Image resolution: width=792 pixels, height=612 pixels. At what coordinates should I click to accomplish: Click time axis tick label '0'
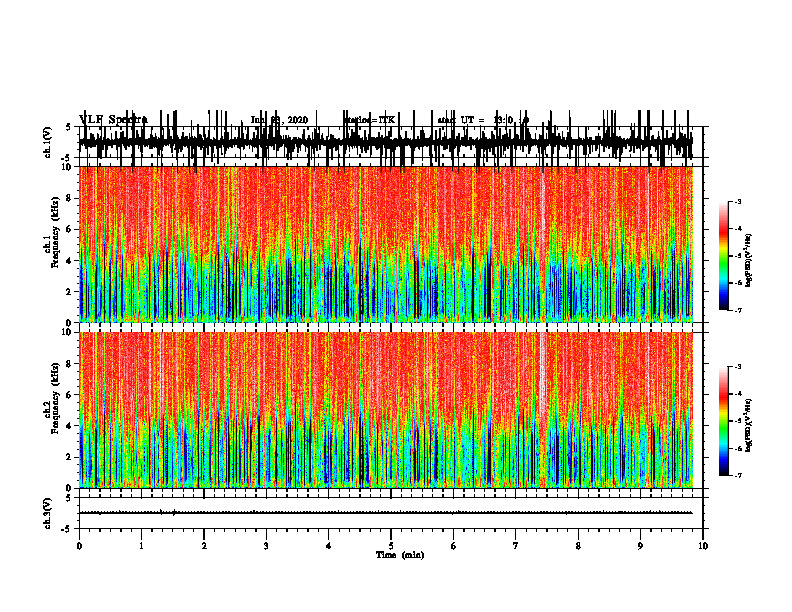click(x=79, y=546)
